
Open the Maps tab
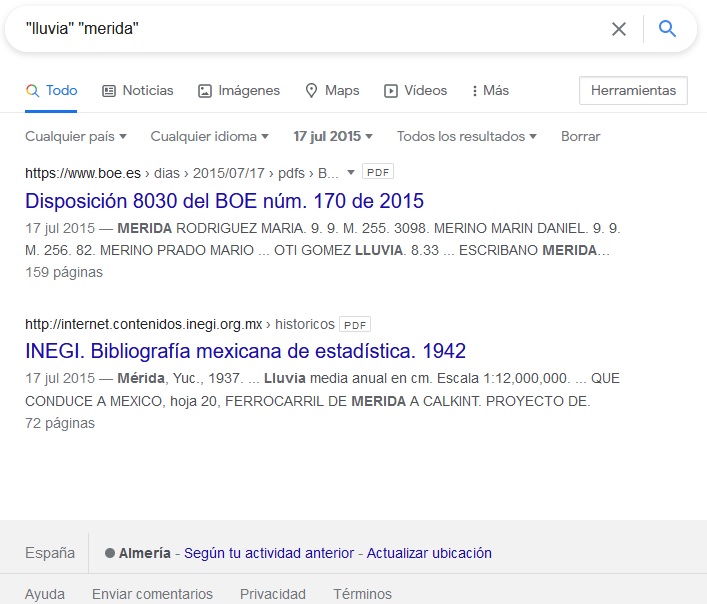tap(332, 91)
